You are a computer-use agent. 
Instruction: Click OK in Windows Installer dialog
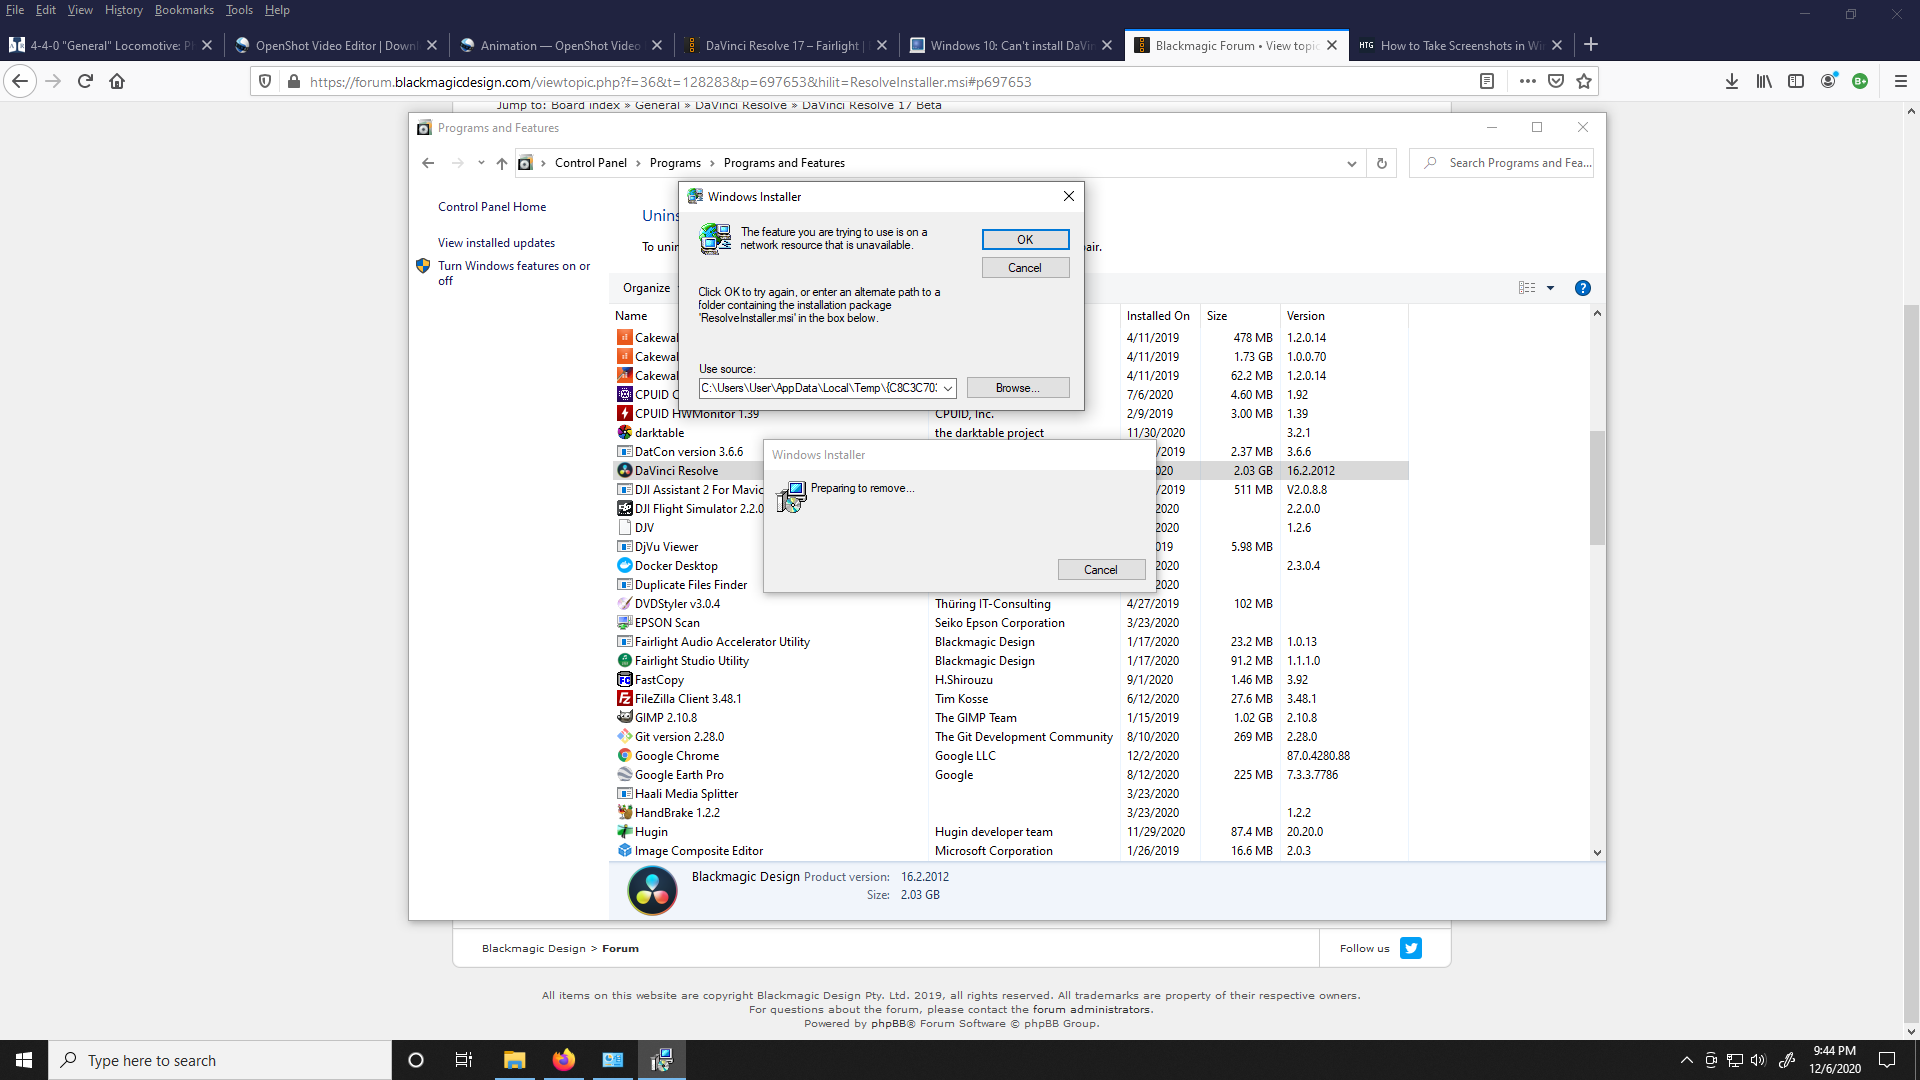pyautogui.click(x=1025, y=240)
